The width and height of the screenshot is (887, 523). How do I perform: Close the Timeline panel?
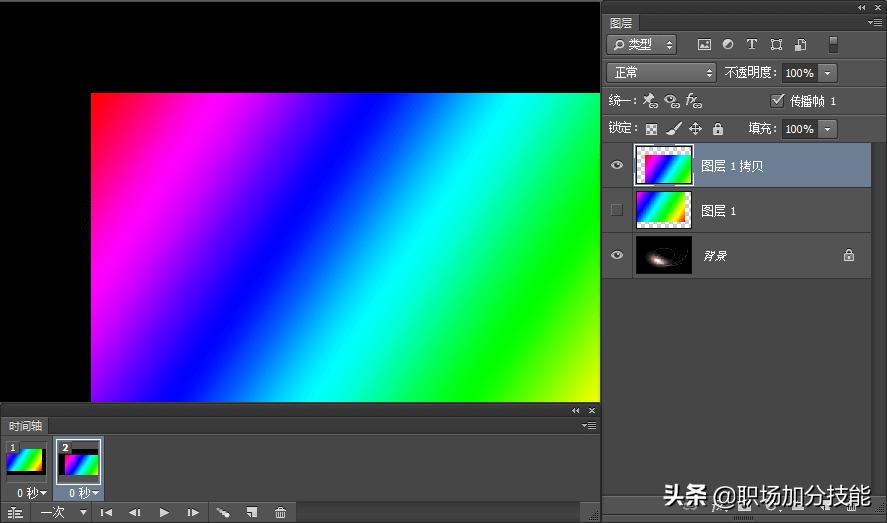click(x=592, y=410)
